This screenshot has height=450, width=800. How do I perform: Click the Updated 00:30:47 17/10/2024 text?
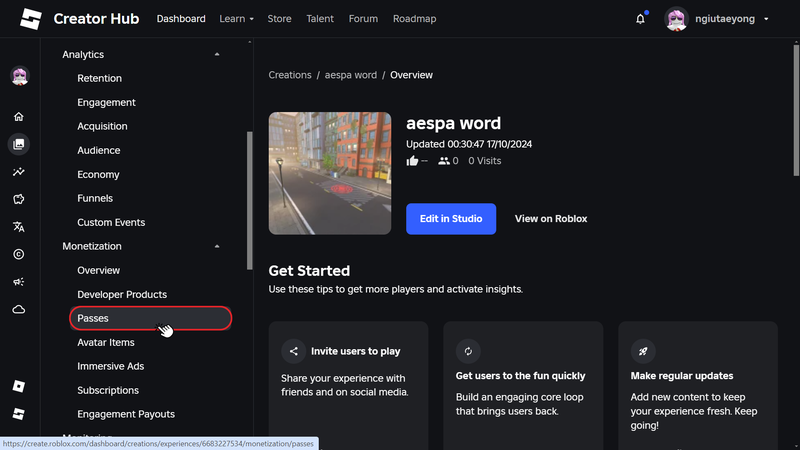(469, 144)
